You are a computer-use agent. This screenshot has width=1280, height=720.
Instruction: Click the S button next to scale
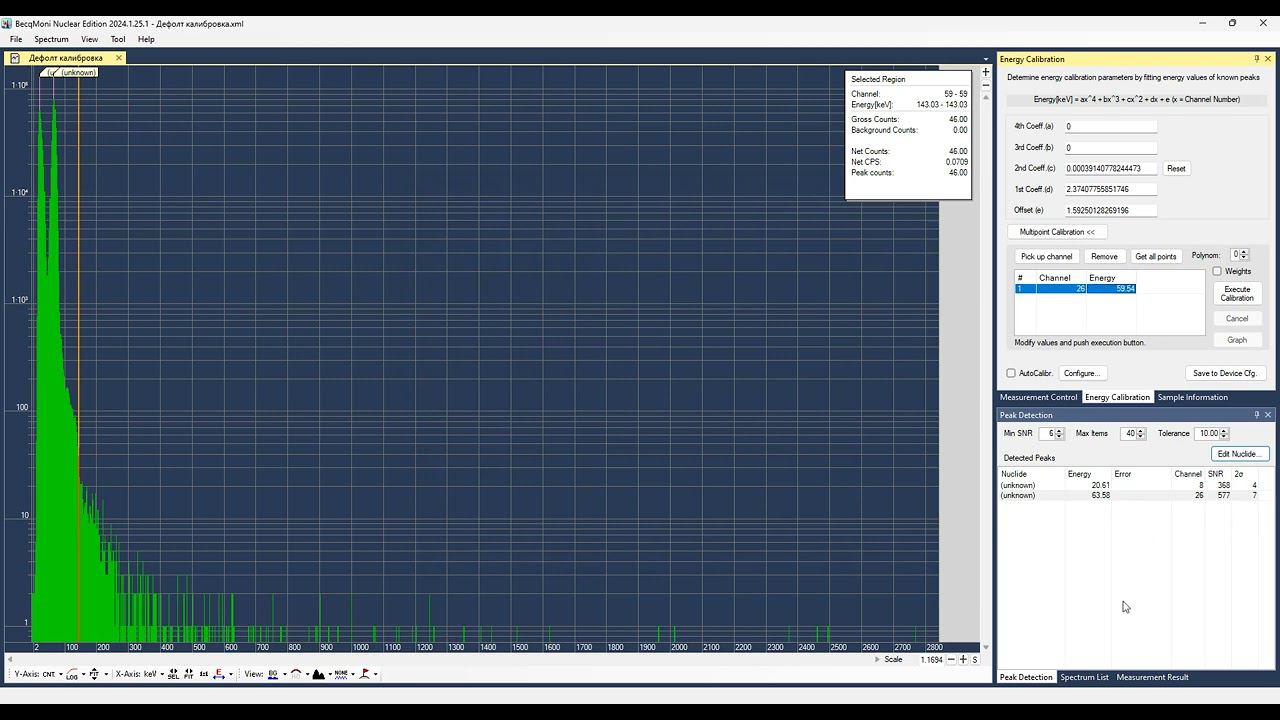[975, 659]
